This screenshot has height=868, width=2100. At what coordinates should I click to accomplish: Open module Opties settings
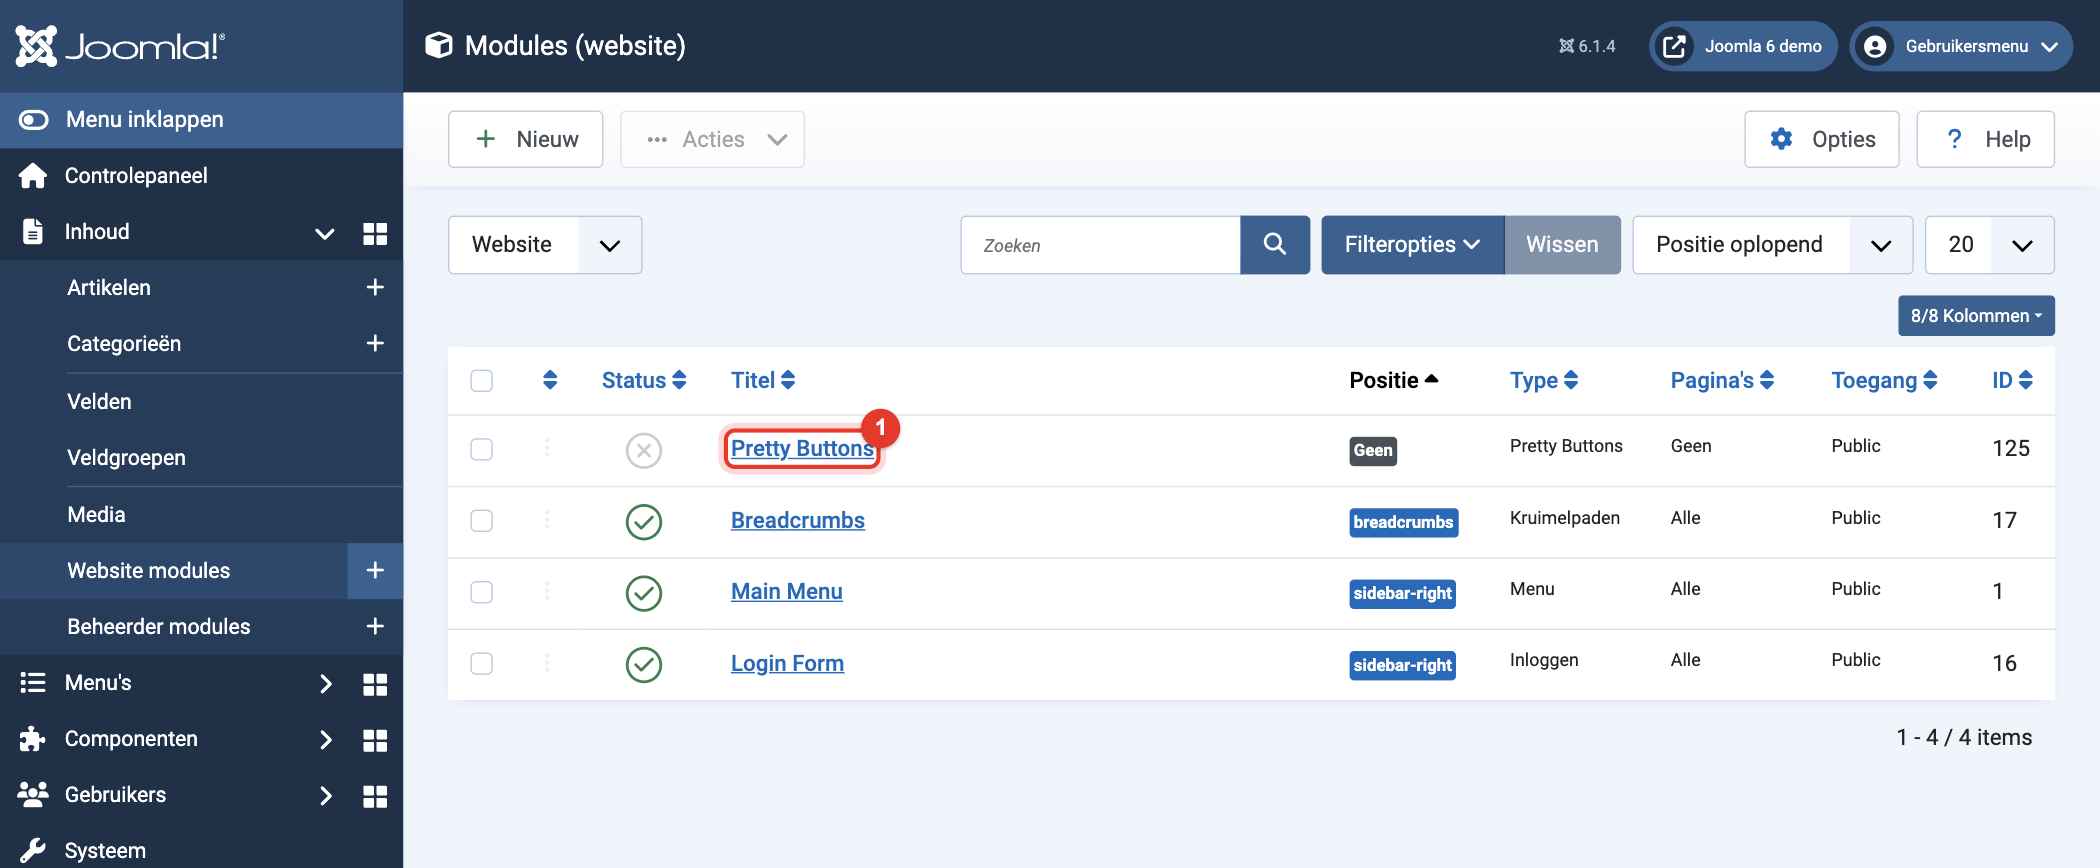(1822, 139)
